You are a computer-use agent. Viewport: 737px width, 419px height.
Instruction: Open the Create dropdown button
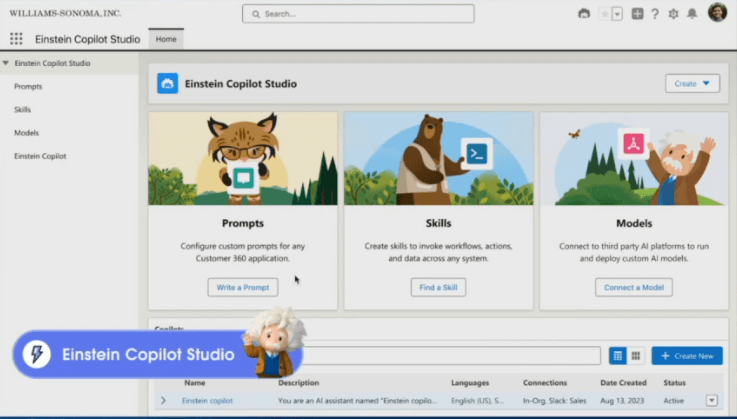tap(692, 83)
